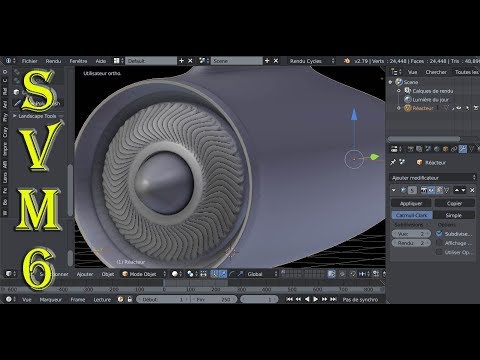Open the Modifiers wrench tab
The width and height of the screenshot is (480, 360).
pyautogui.click(x=463, y=149)
